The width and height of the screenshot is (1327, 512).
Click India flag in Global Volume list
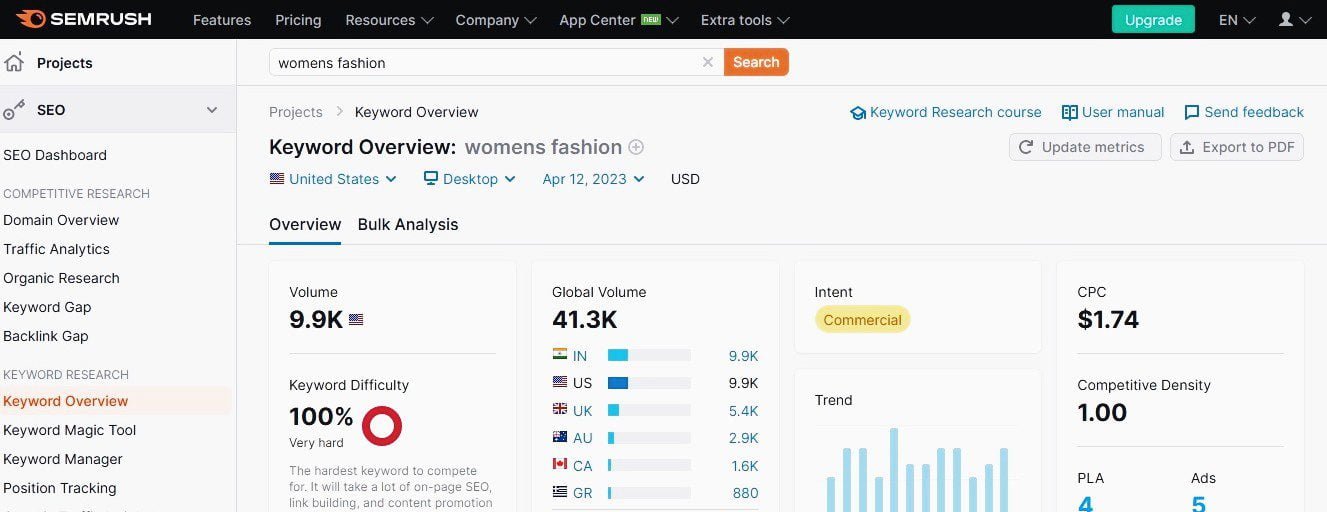[x=560, y=355]
